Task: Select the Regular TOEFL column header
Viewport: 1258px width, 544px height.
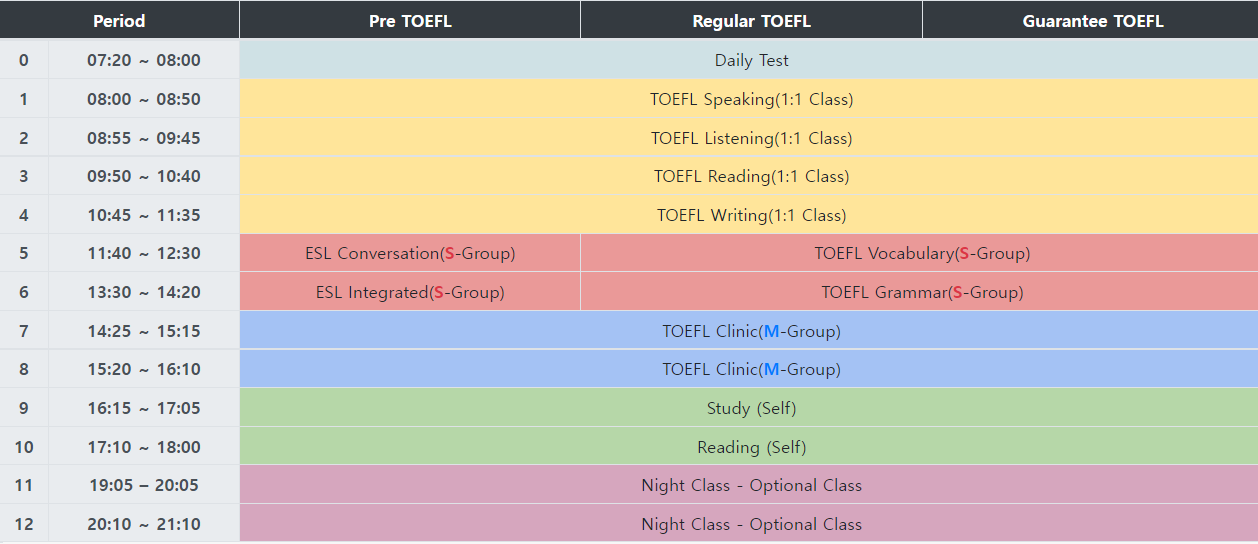Action: coord(751,21)
